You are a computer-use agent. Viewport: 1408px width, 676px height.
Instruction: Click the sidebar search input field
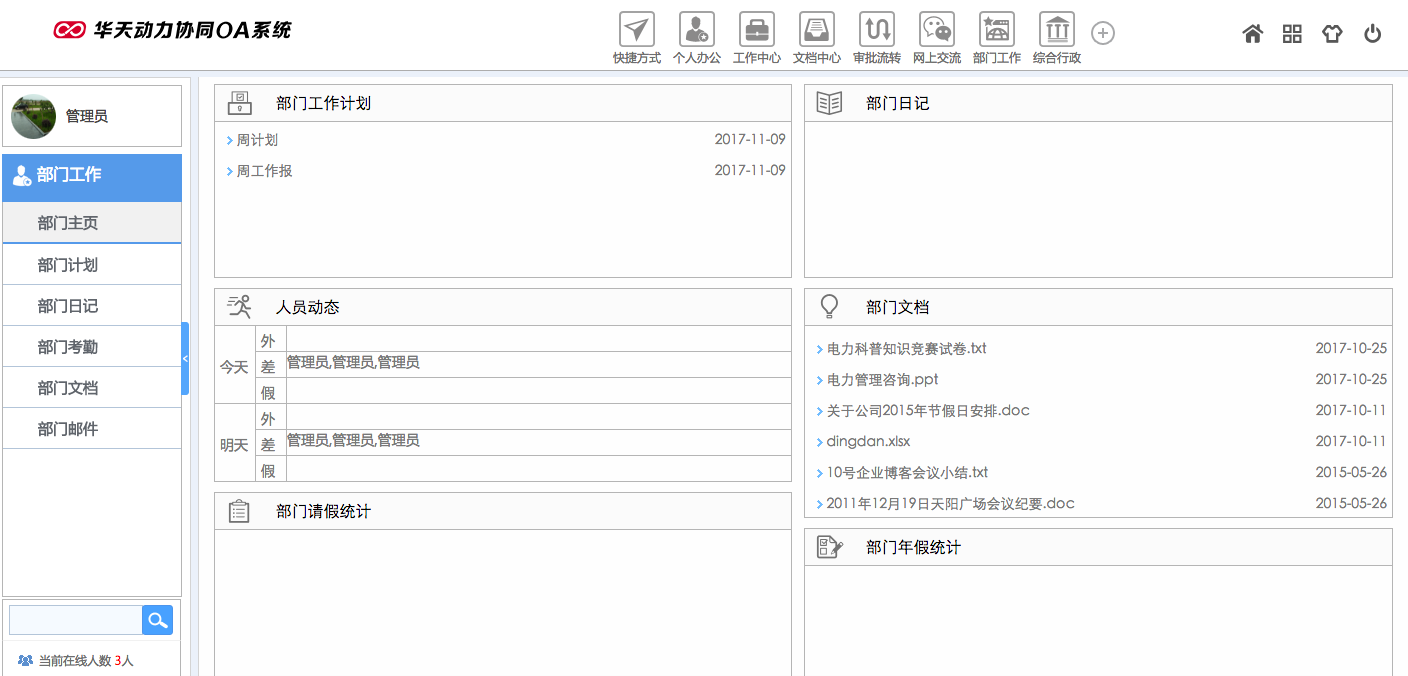click(75, 620)
